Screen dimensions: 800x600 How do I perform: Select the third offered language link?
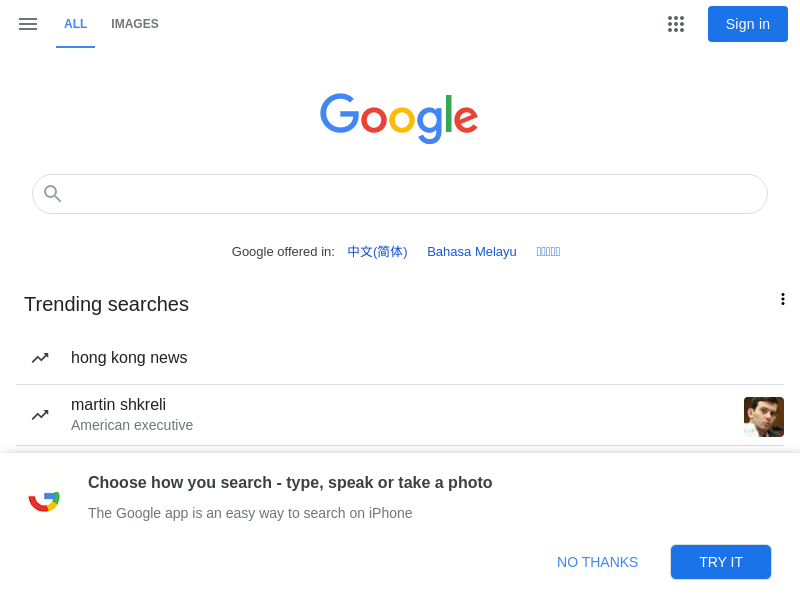point(548,252)
